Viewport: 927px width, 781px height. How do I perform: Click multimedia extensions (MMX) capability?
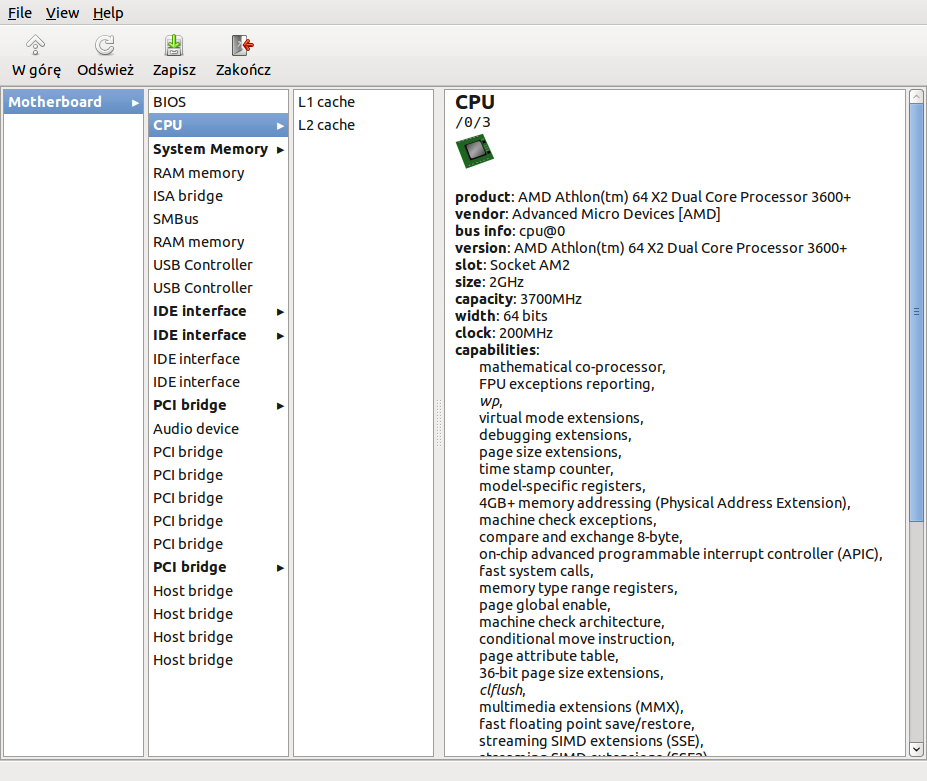(x=581, y=707)
